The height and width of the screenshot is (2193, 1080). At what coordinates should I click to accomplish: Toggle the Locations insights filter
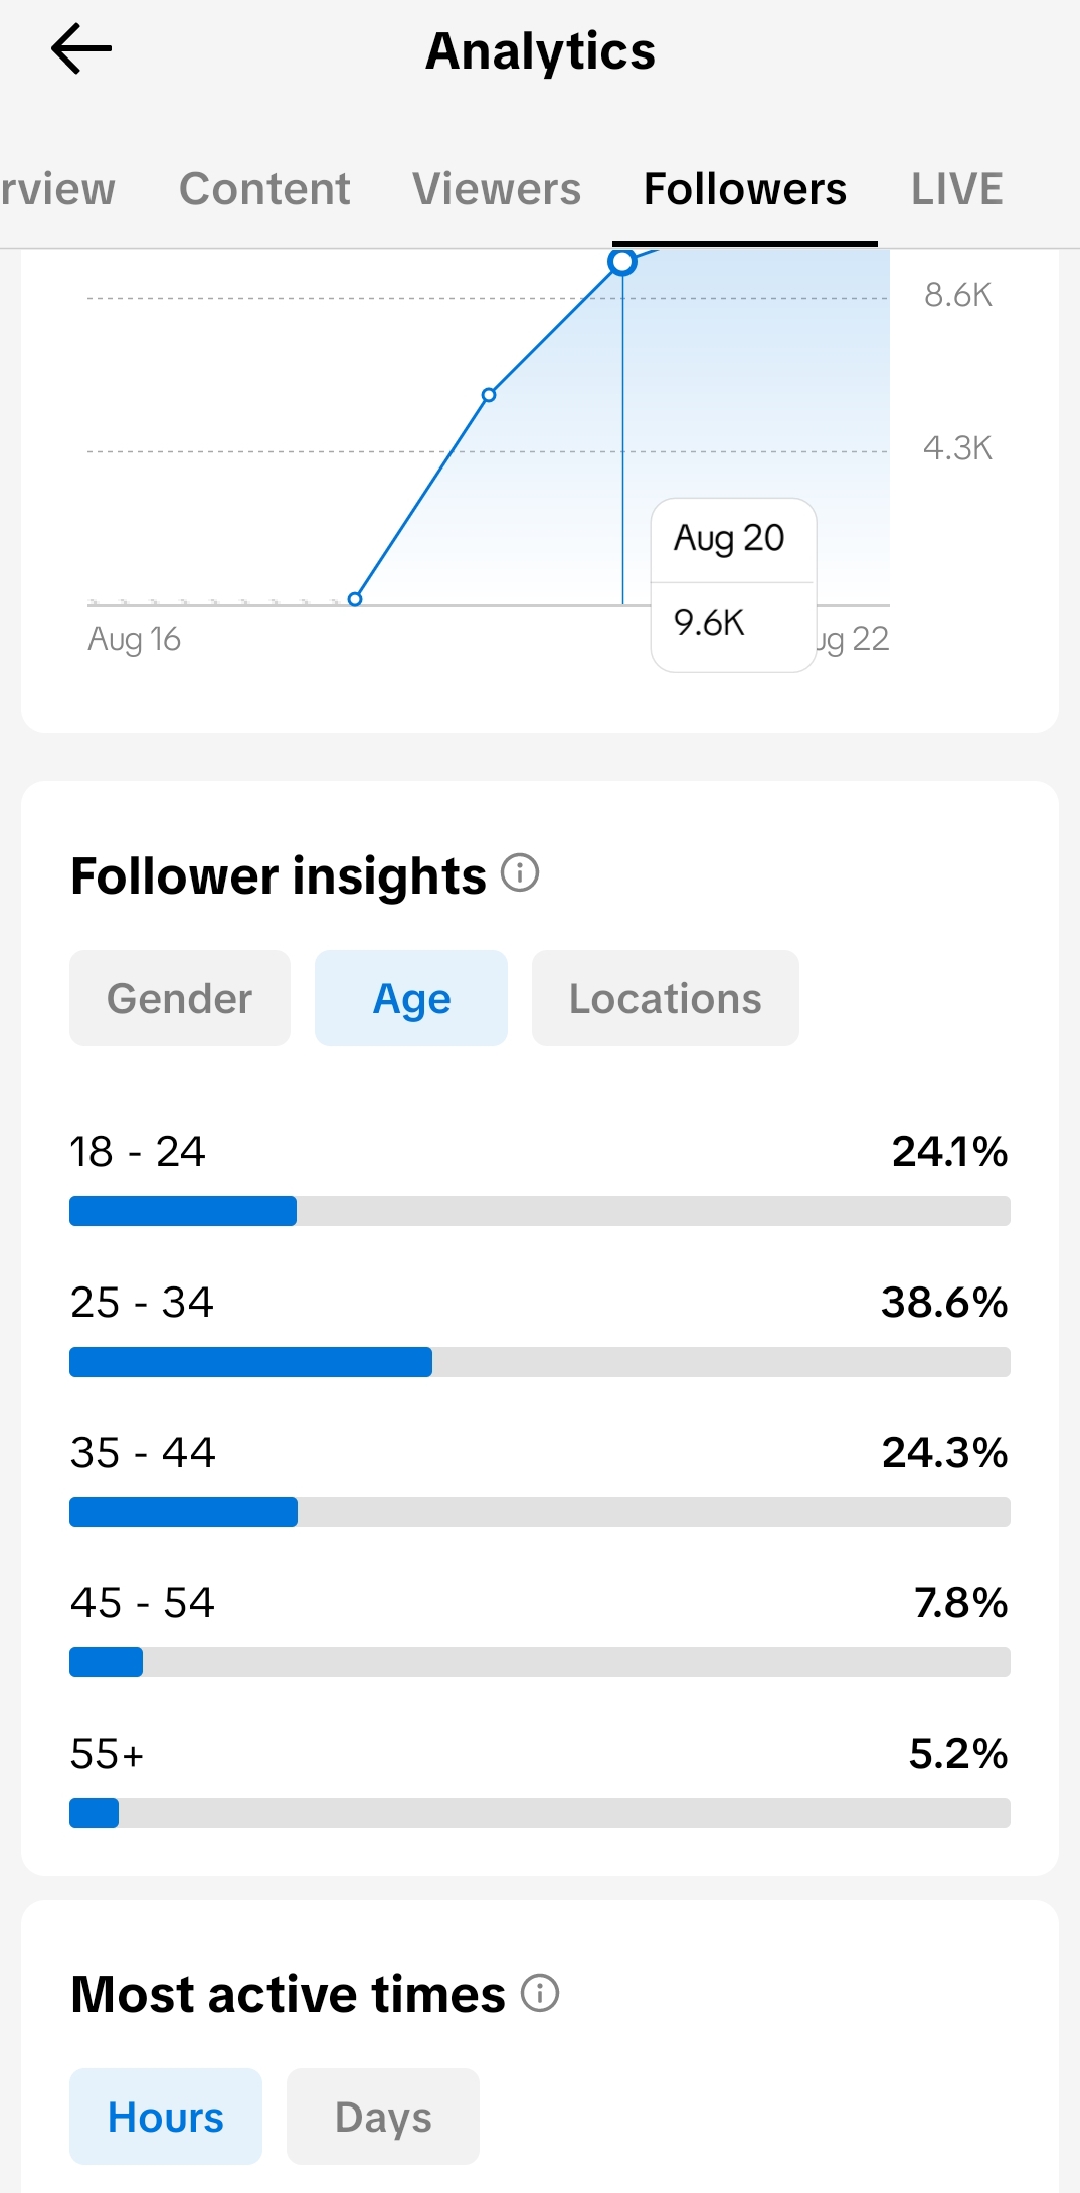[x=665, y=998]
